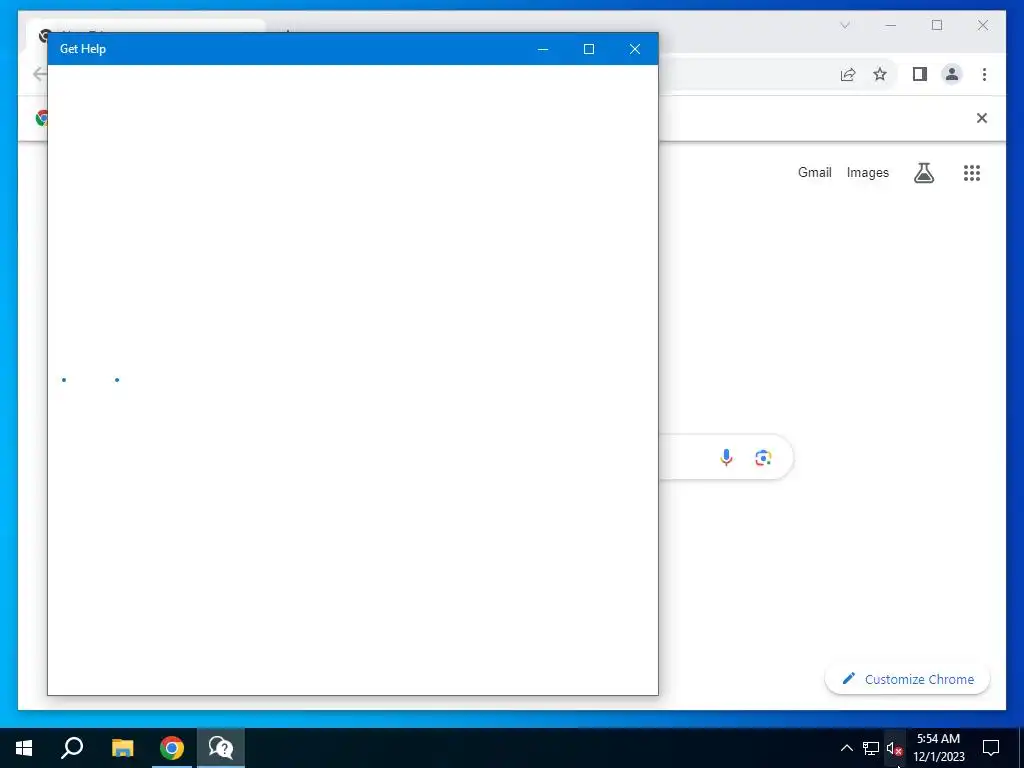The height and width of the screenshot is (768, 1024).
Task: Bookmark this tab with the star icon
Action: pos(880,74)
